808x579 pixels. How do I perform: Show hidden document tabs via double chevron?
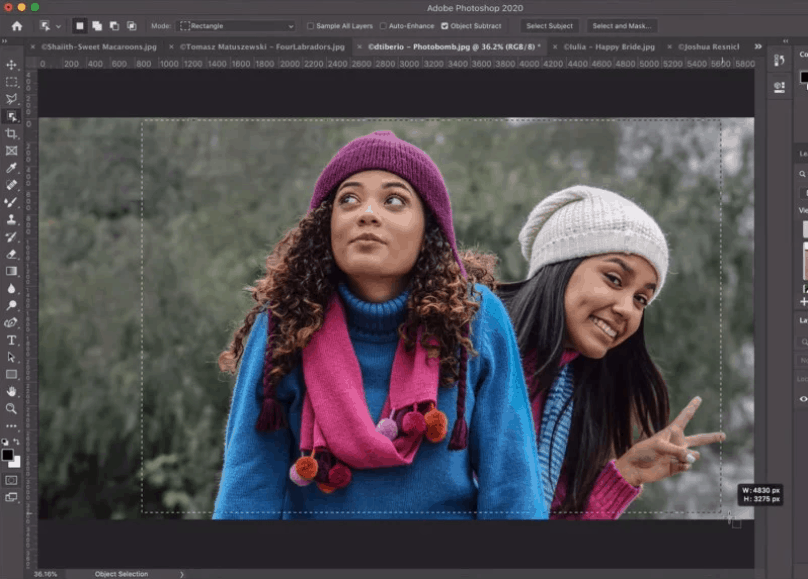click(757, 46)
